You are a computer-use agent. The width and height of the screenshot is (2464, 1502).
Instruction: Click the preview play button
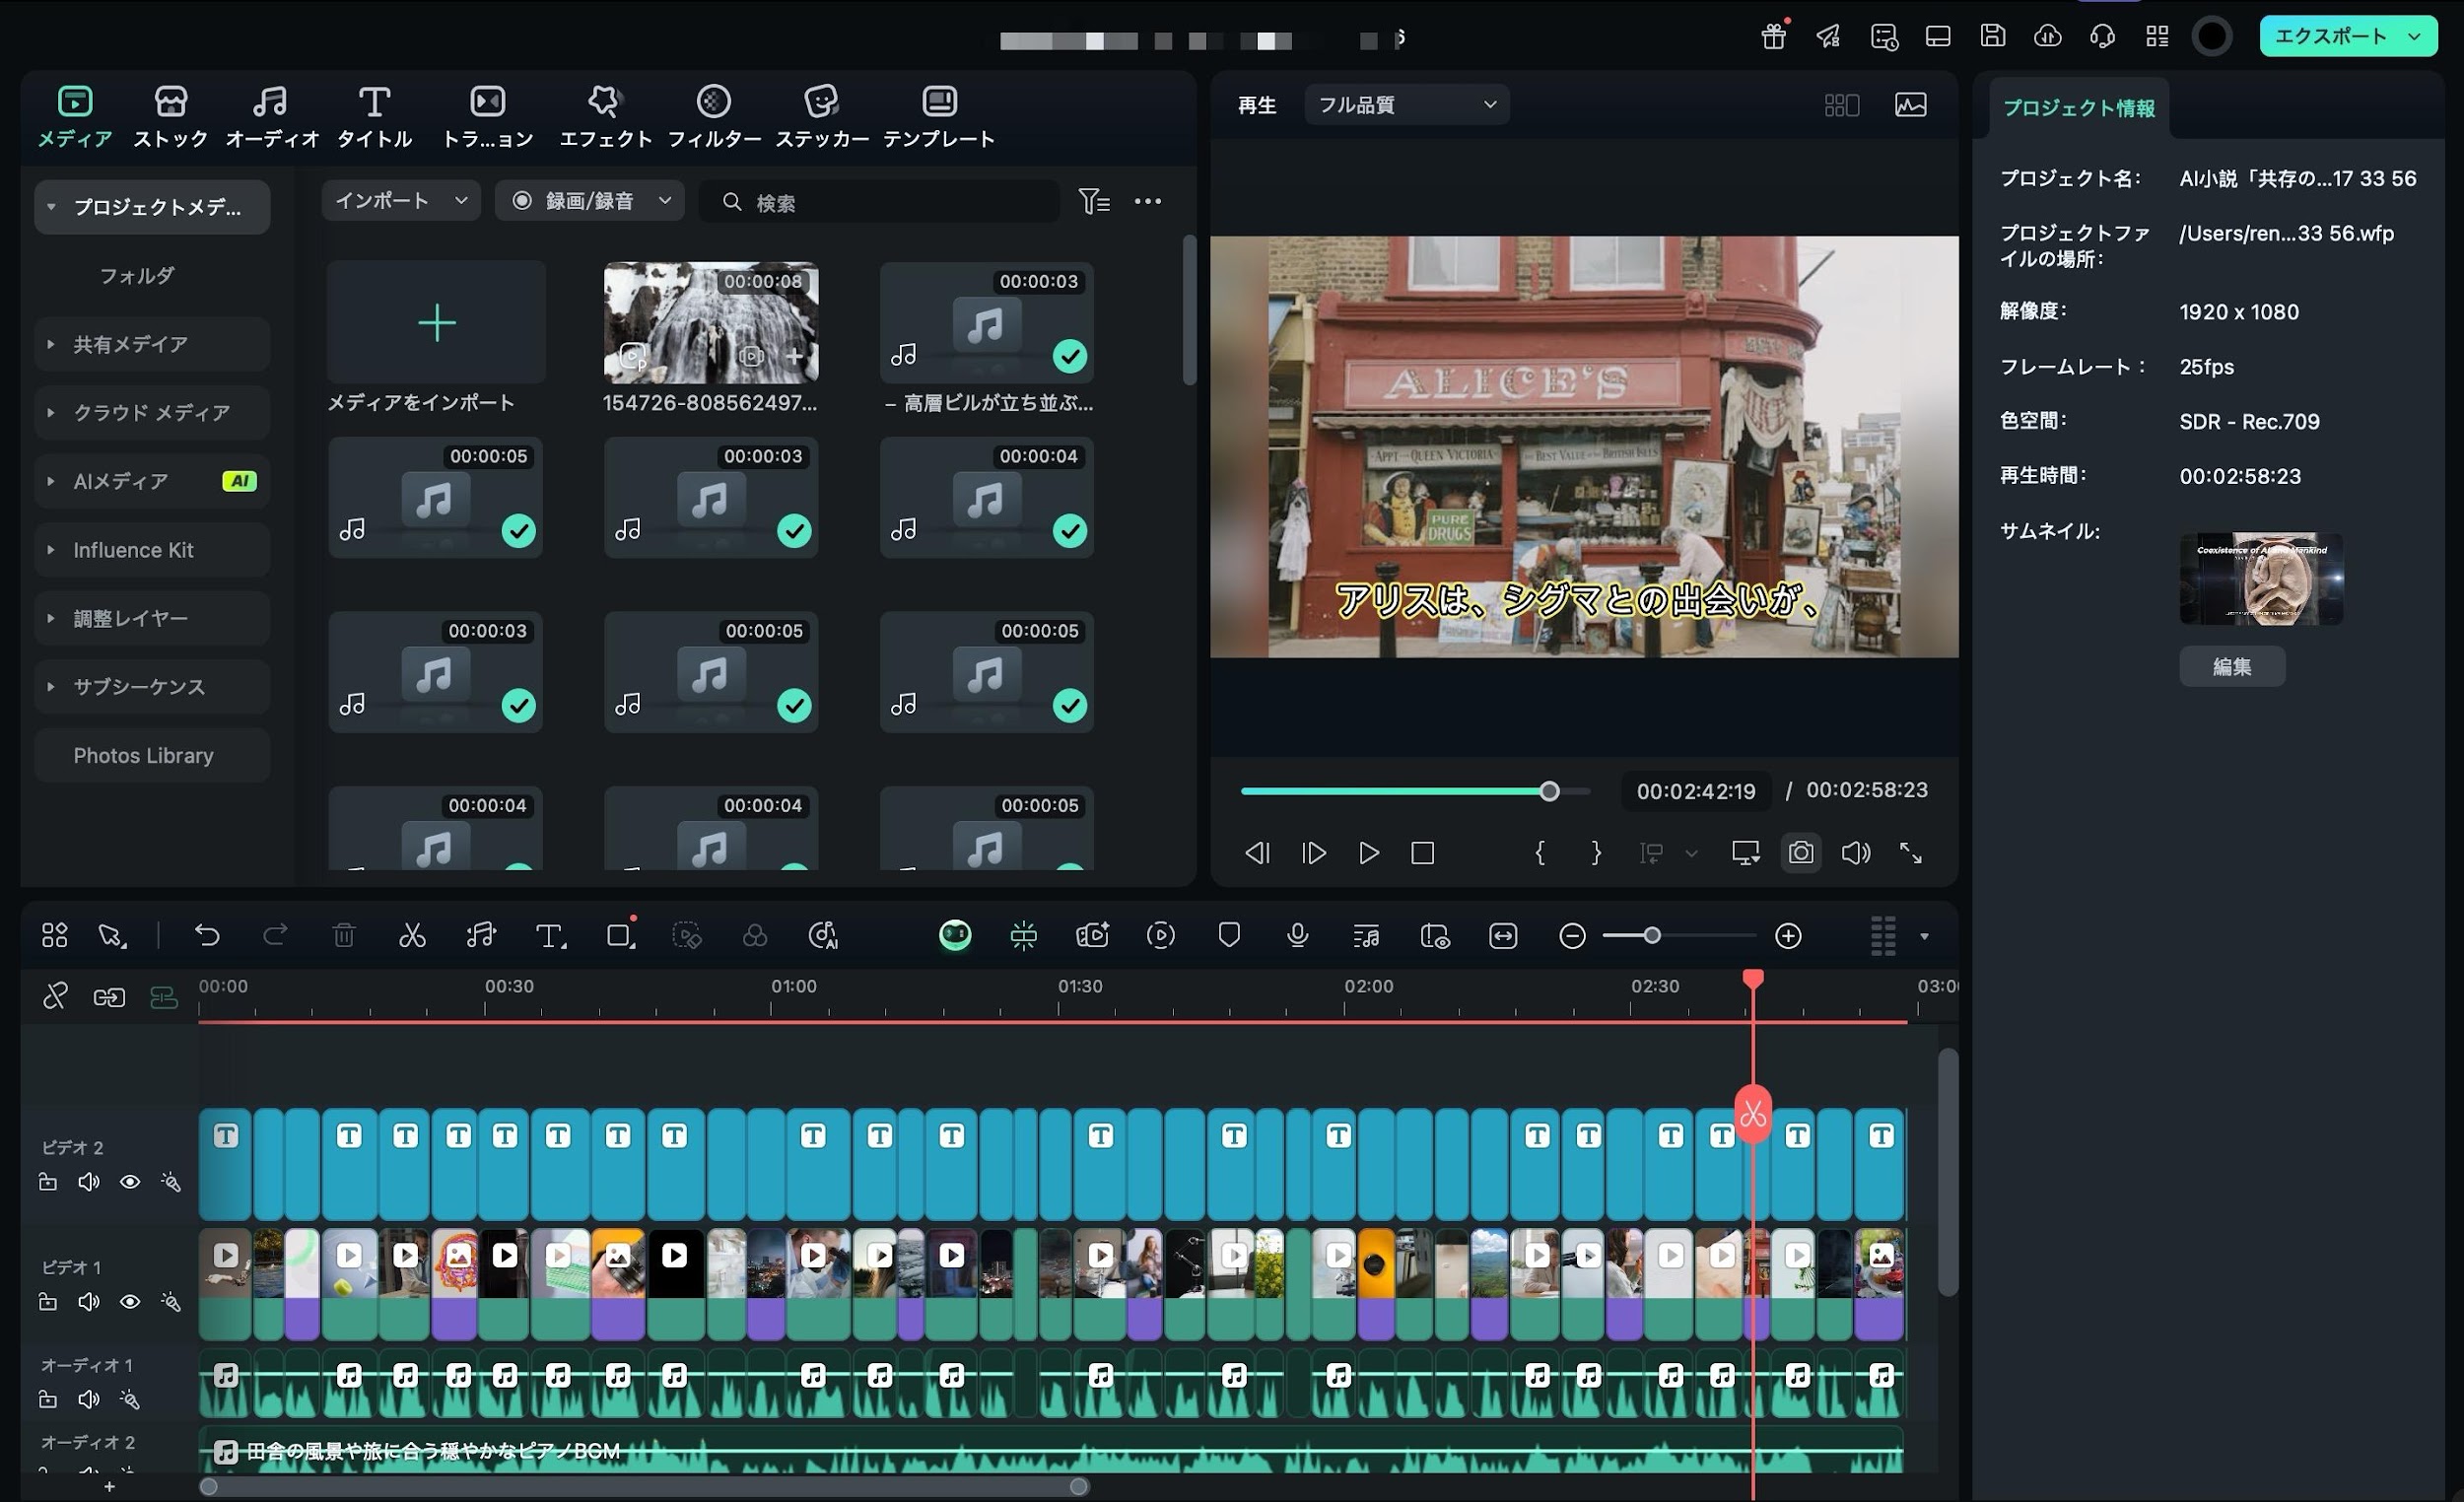(x=1368, y=853)
